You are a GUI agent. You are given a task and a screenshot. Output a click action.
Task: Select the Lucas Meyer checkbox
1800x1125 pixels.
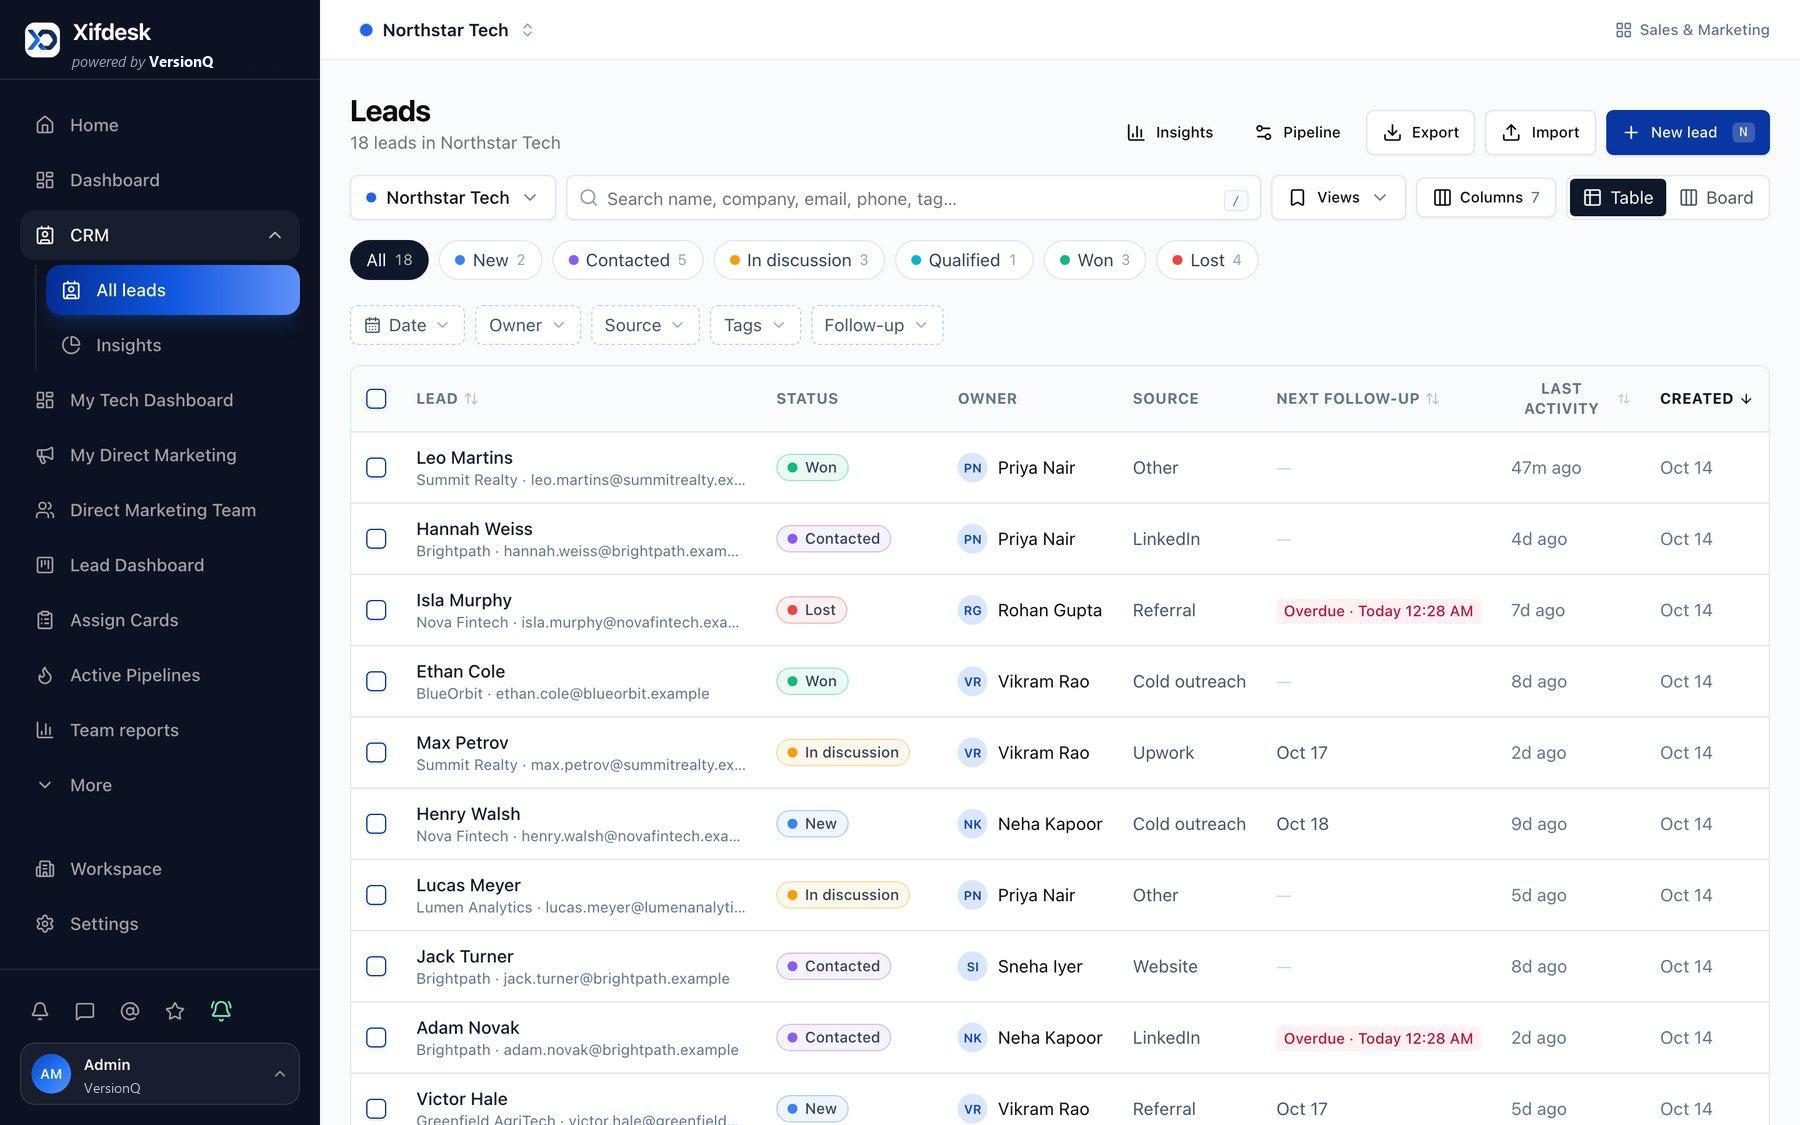(x=376, y=895)
